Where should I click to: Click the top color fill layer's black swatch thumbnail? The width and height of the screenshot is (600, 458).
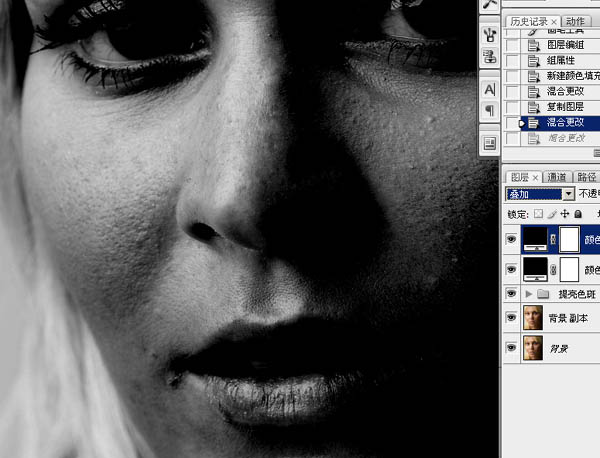click(535, 239)
